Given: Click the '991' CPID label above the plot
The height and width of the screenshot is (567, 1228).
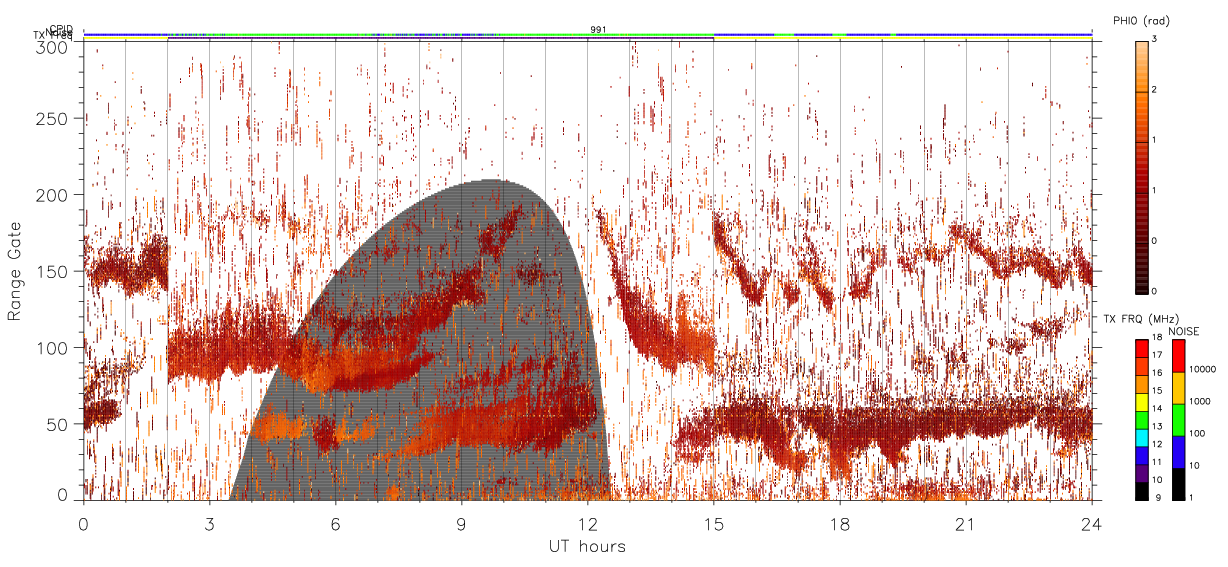Looking at the screenshot, I should [x=598, y=30].
